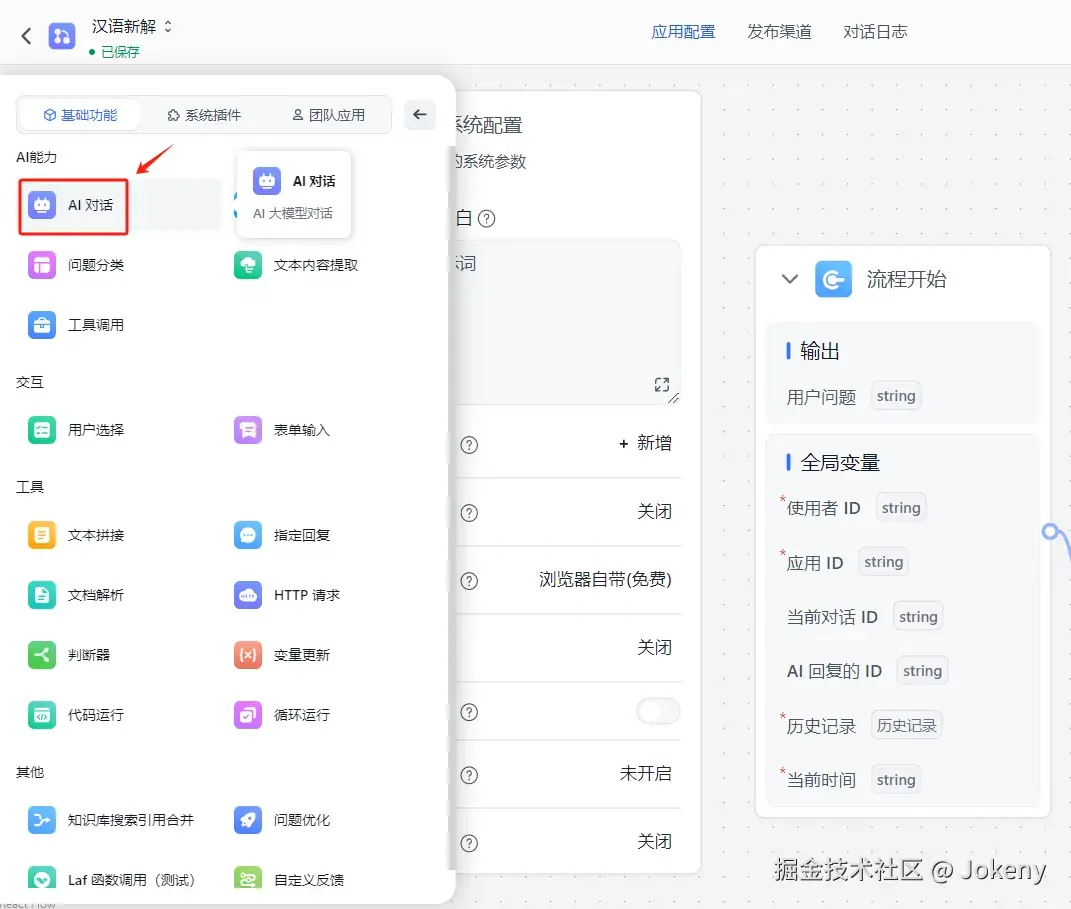
Task: Collapse the node selection panel with back arrow
Action: (x=419, y=114)
